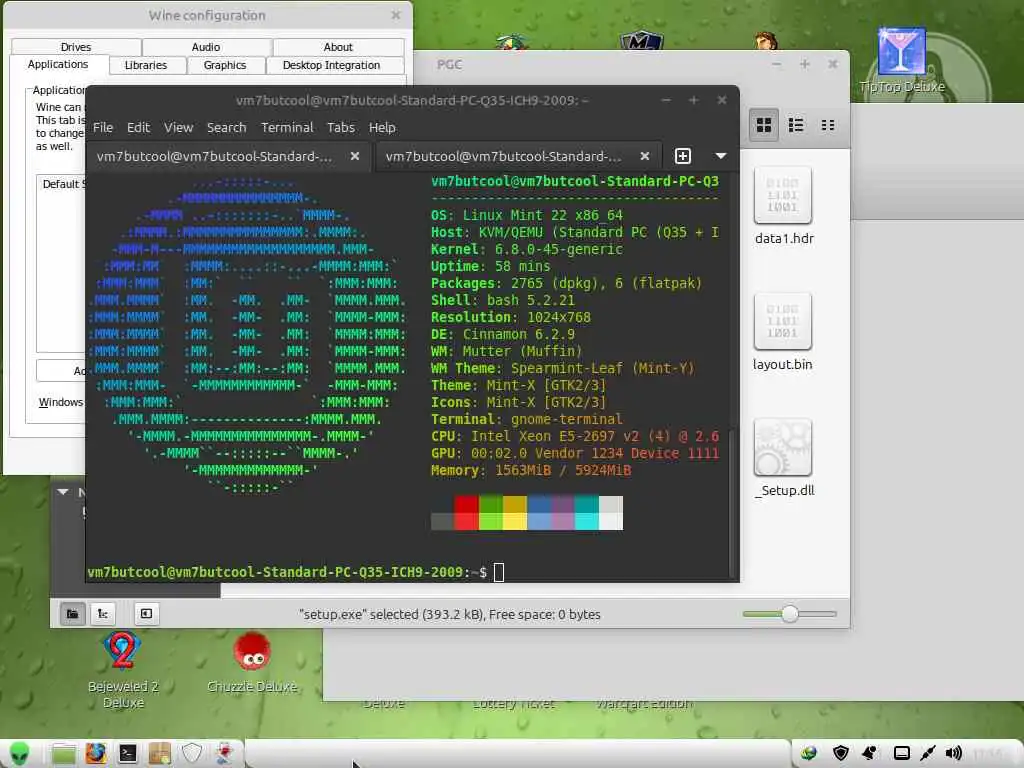Switch file manager to list view

pos(795,125)
